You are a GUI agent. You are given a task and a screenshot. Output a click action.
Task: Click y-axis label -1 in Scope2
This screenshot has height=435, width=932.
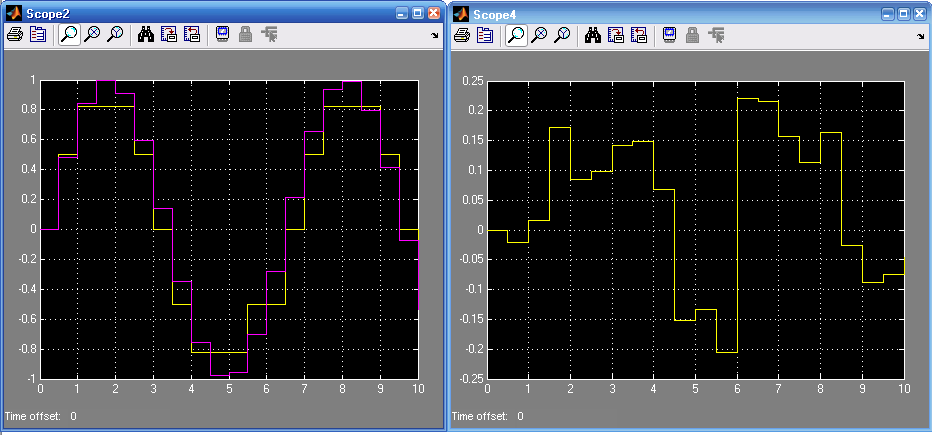click(31, 379)
